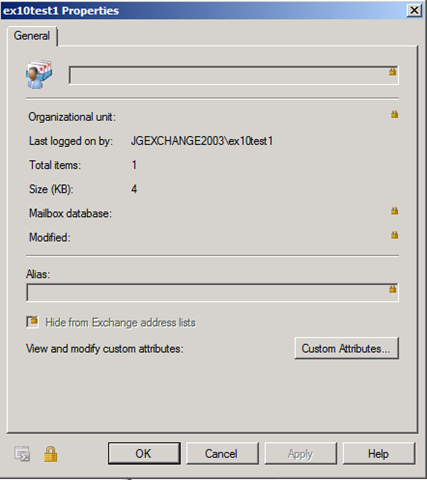Click the Total items label
Image resolution: width=427 pixels, height=480 pixels.
click(55, 165)
